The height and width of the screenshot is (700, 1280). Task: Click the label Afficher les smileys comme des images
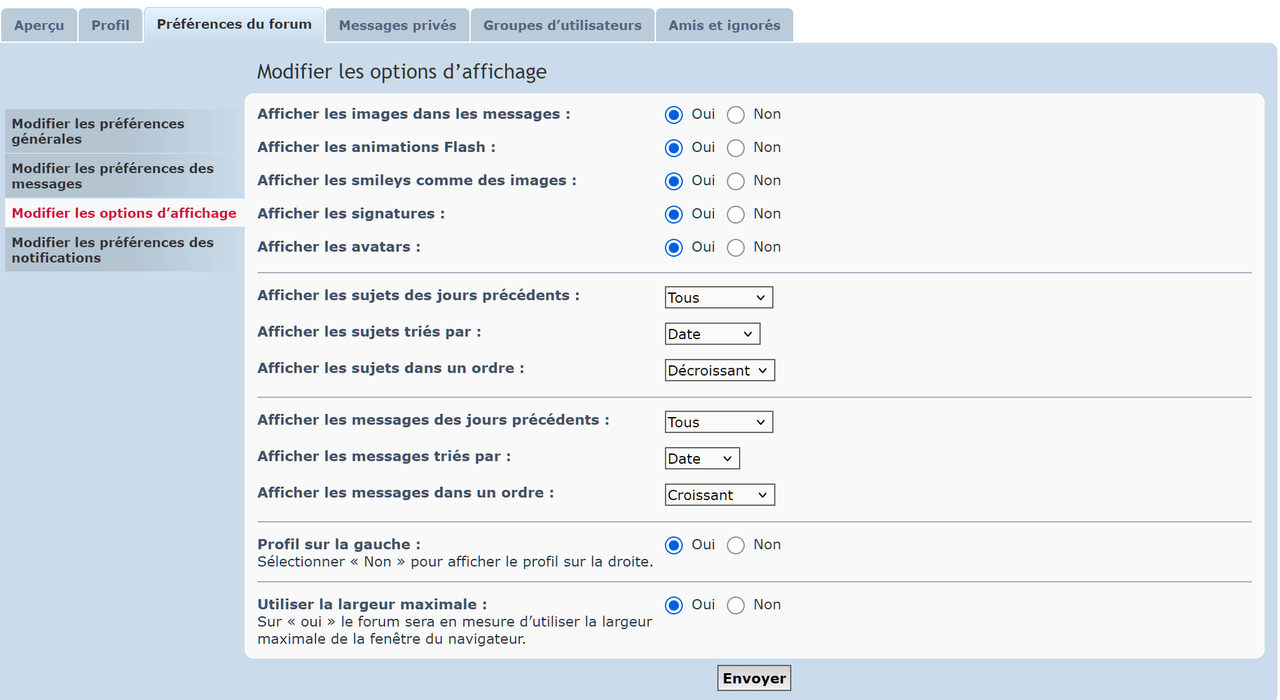click(x=417, y=180)
